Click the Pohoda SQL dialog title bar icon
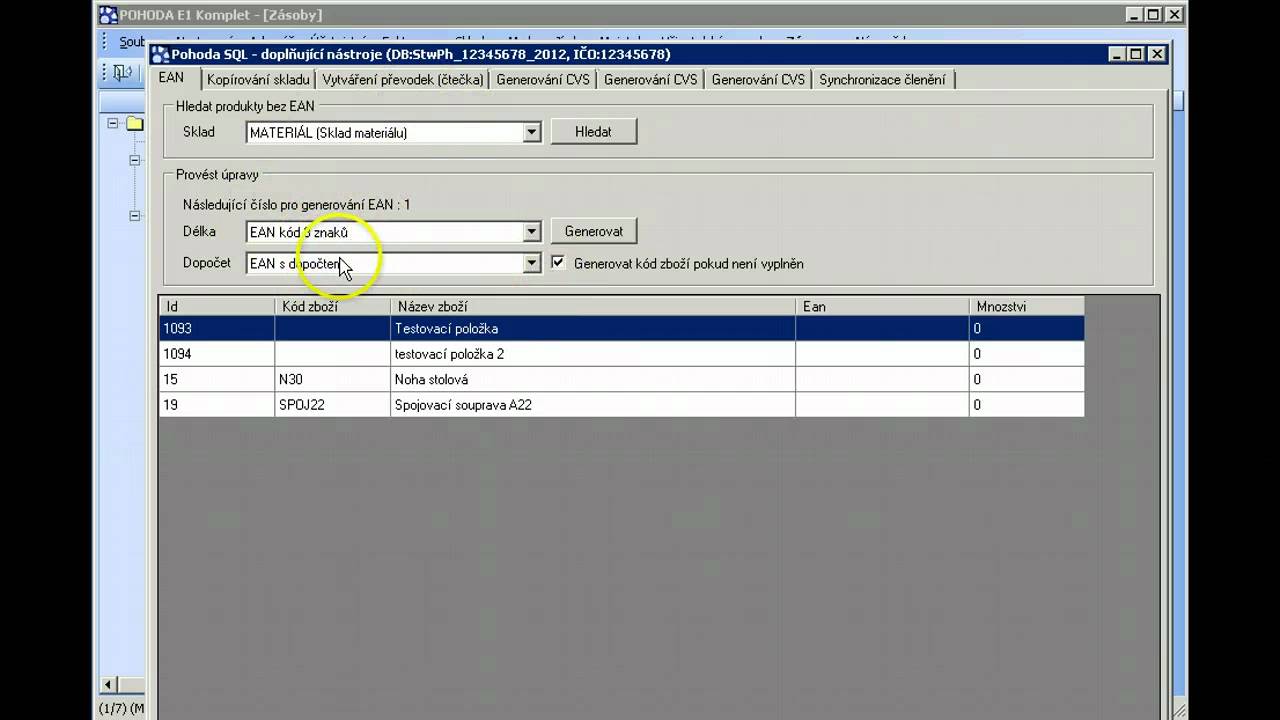Image resolution: width=1280 pixels, height=720 pixels. [160, 54]
